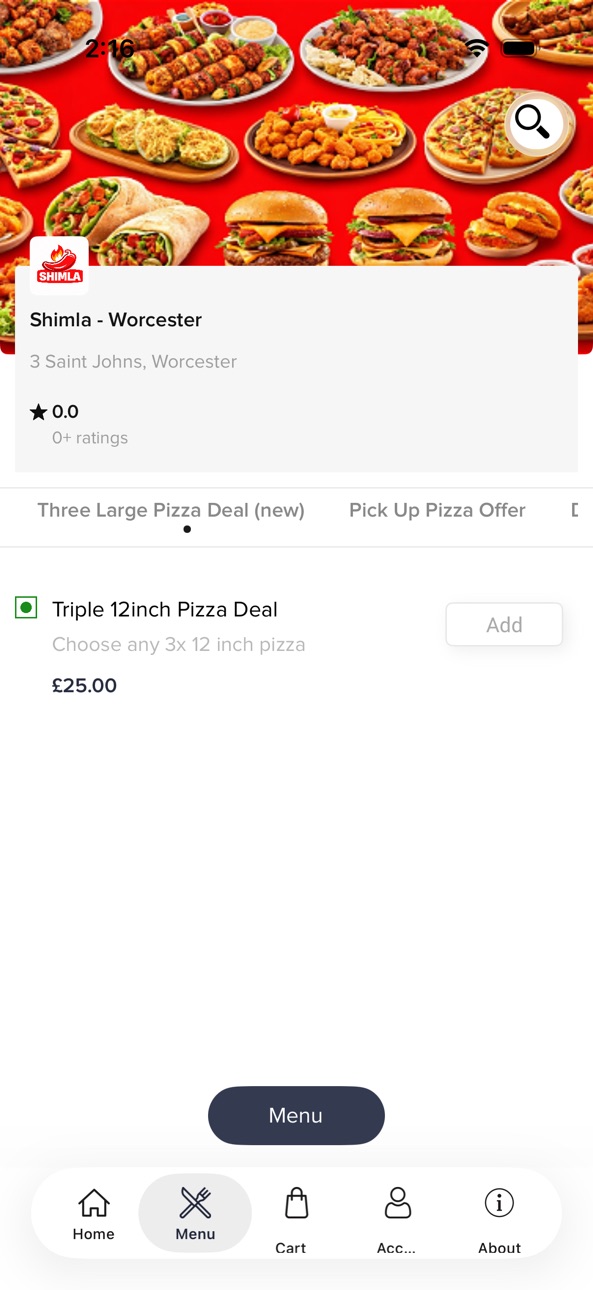The image size is (593, 1290).
Task: Switch to Pick Up Pizza Offer tab
Action: pyautogui.click(x=437, y=510)
